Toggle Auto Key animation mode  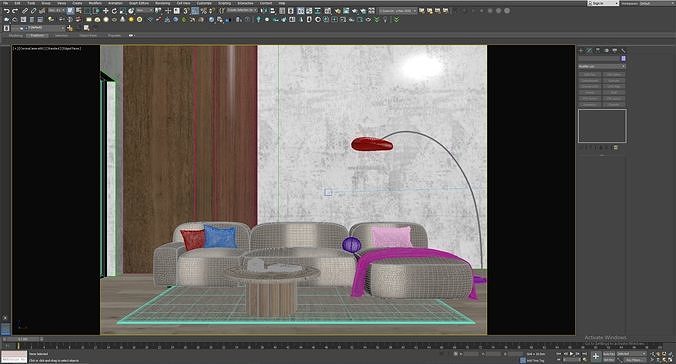tap(609, 354)
